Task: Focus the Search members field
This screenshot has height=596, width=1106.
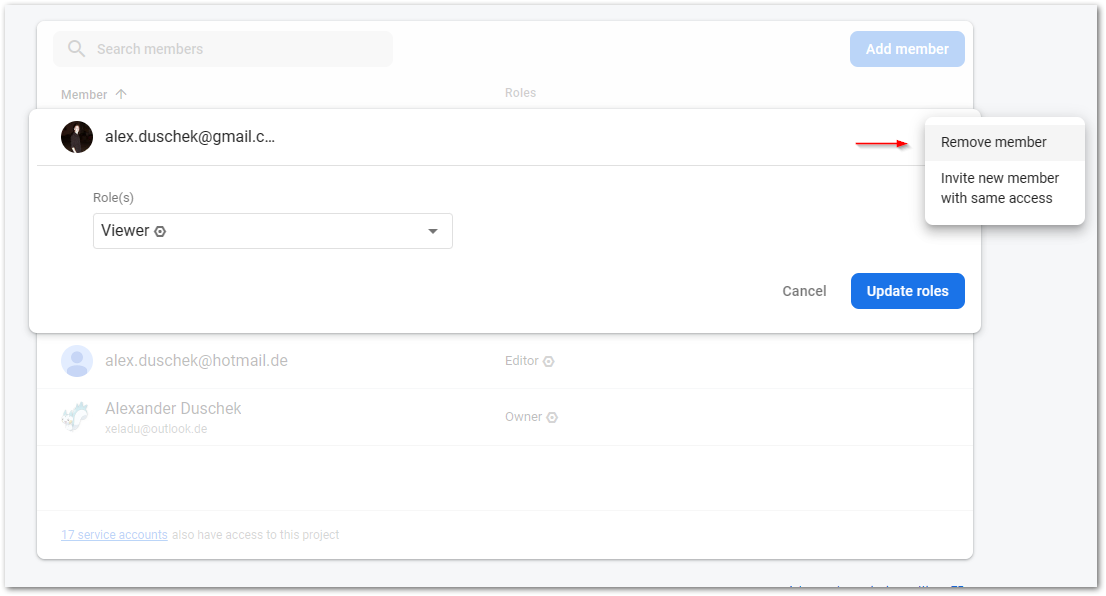Action: pyautogui.click(x=223, y=49)
